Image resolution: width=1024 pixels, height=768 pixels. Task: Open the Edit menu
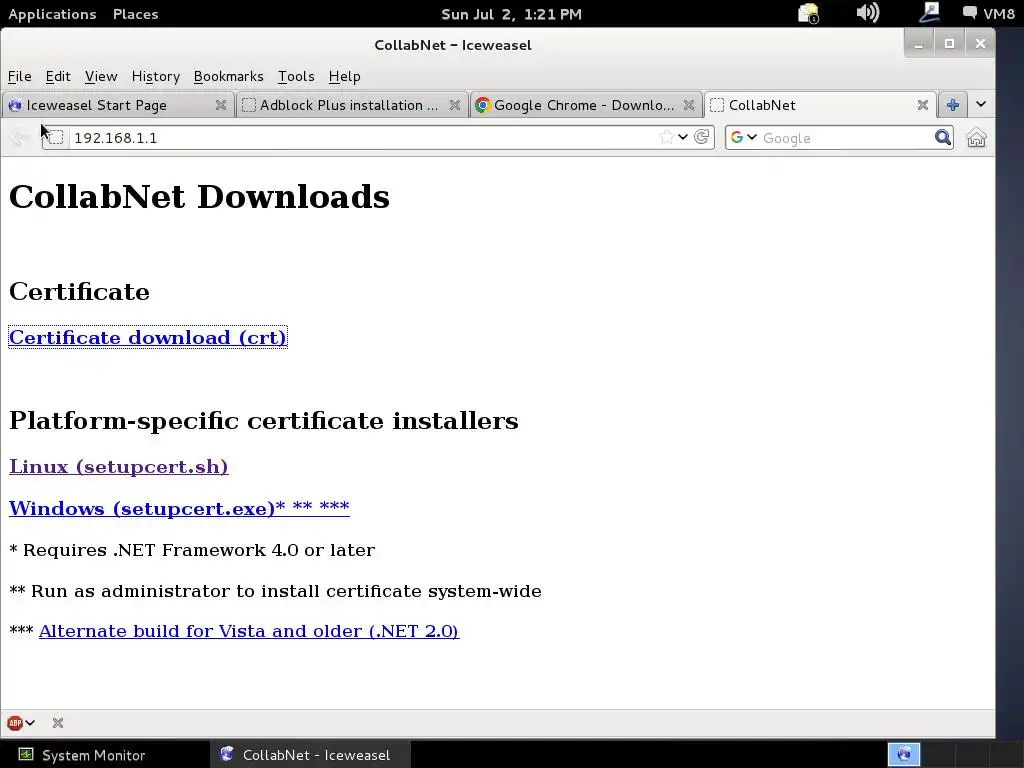click(x=58, y=76)
